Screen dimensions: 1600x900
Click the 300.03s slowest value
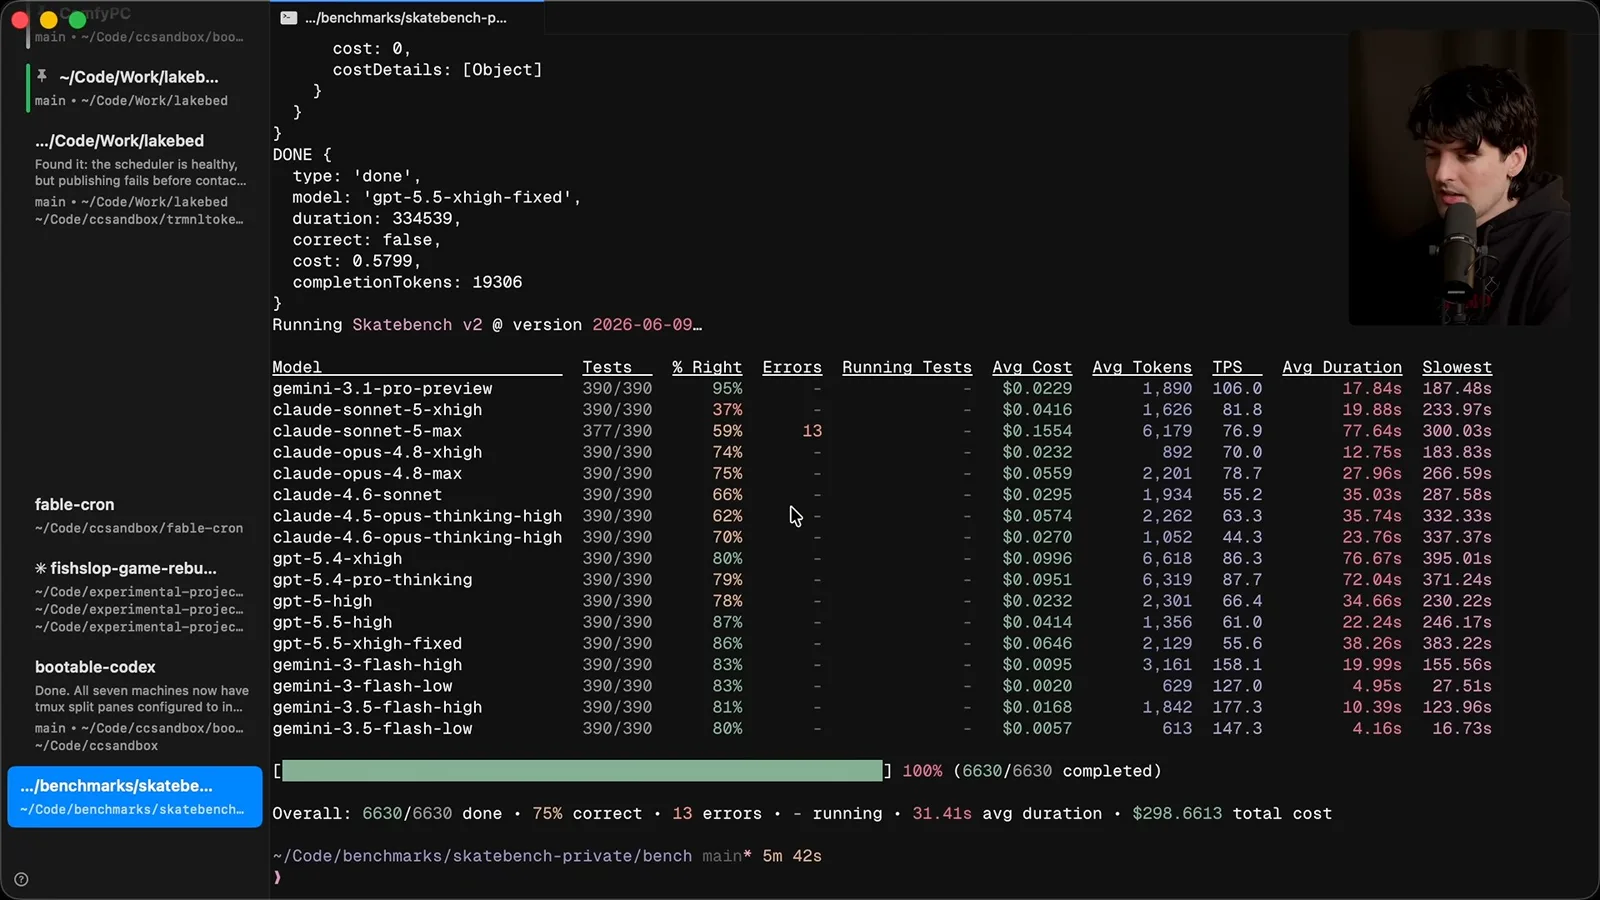1457,431
